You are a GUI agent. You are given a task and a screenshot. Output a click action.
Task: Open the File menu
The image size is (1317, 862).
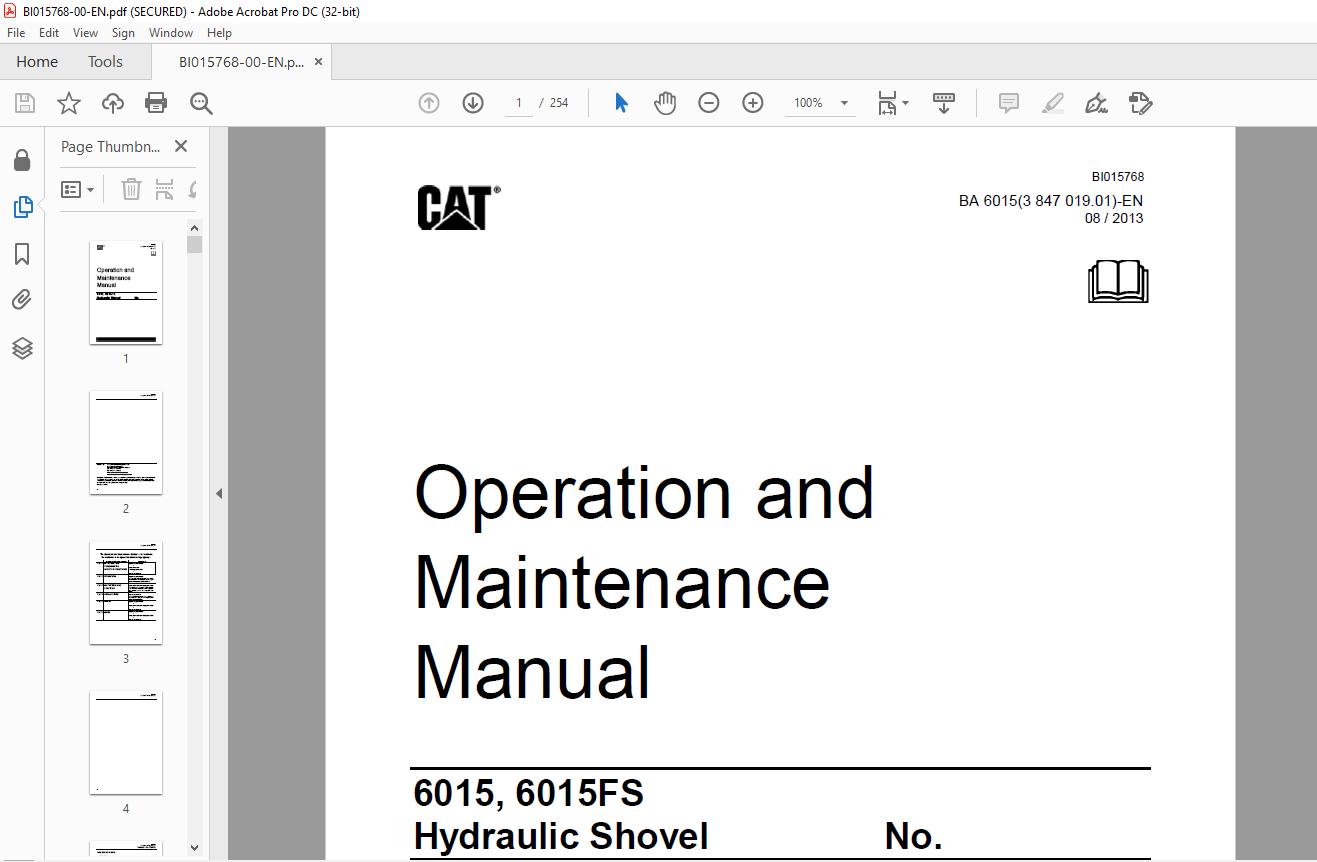tap(16, 33)
